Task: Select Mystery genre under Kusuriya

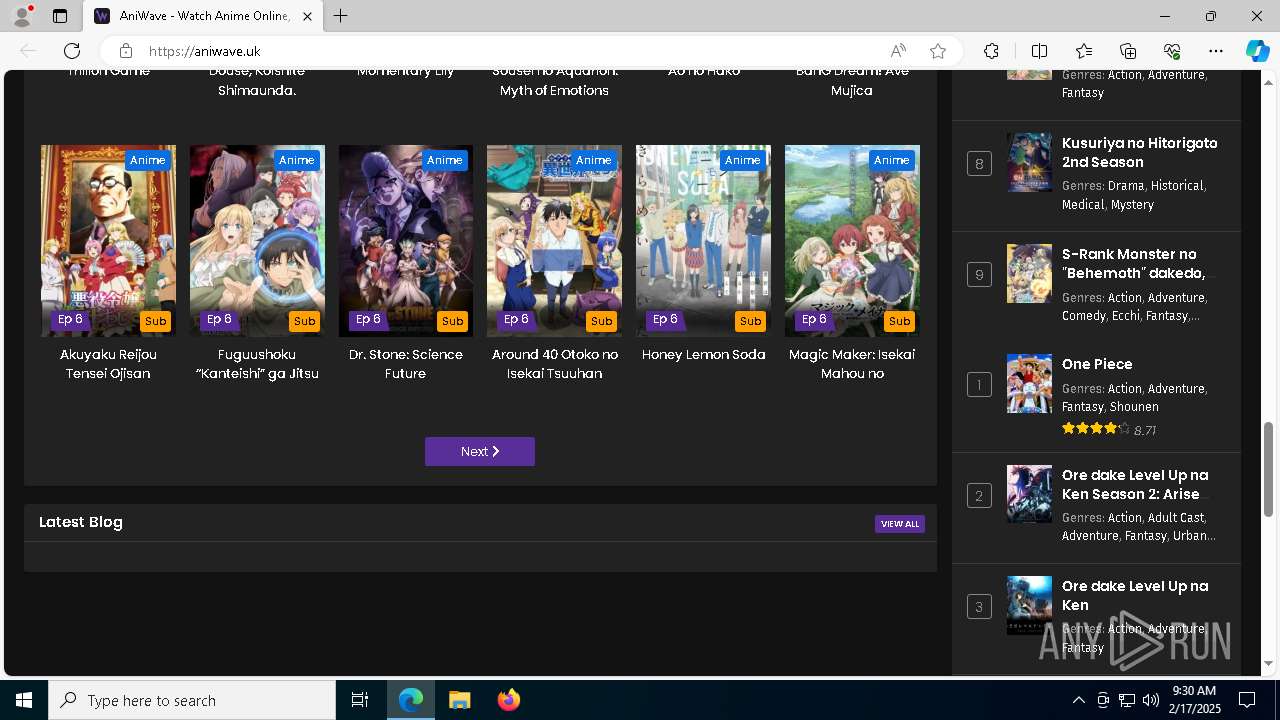Action: point(1132,205)
